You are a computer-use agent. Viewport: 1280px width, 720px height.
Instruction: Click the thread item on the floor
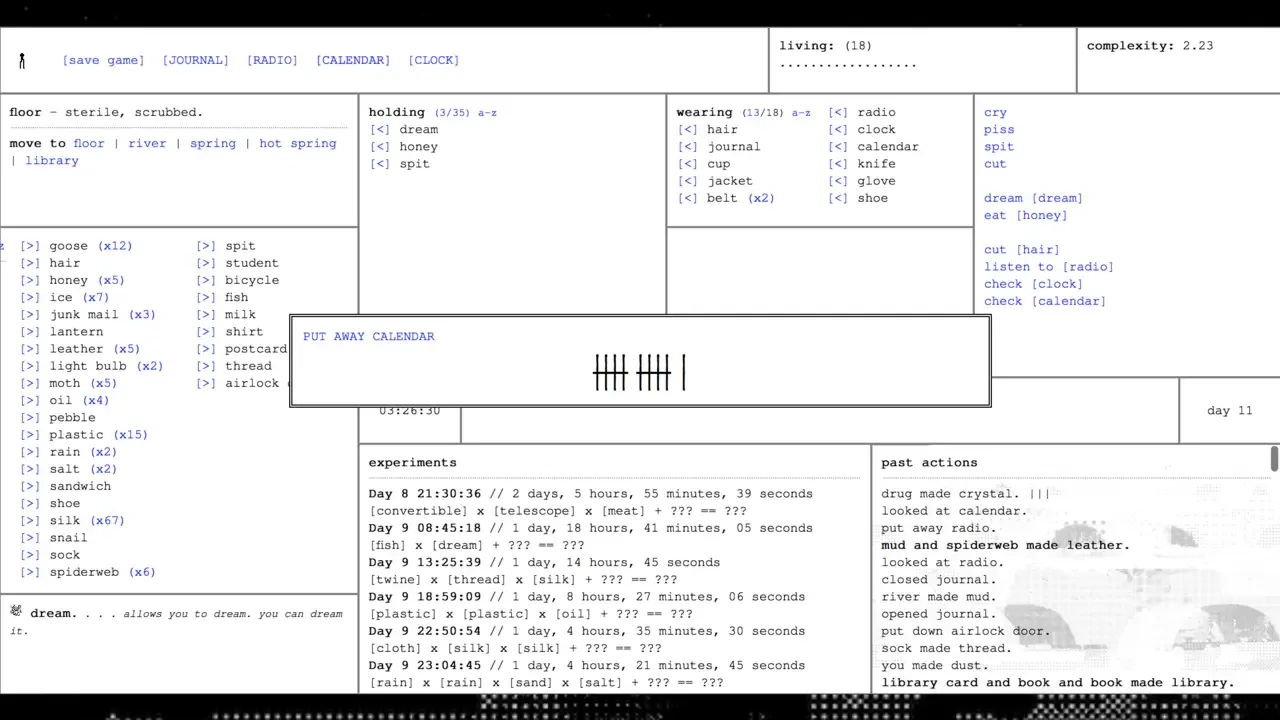[x=248, y=366]
